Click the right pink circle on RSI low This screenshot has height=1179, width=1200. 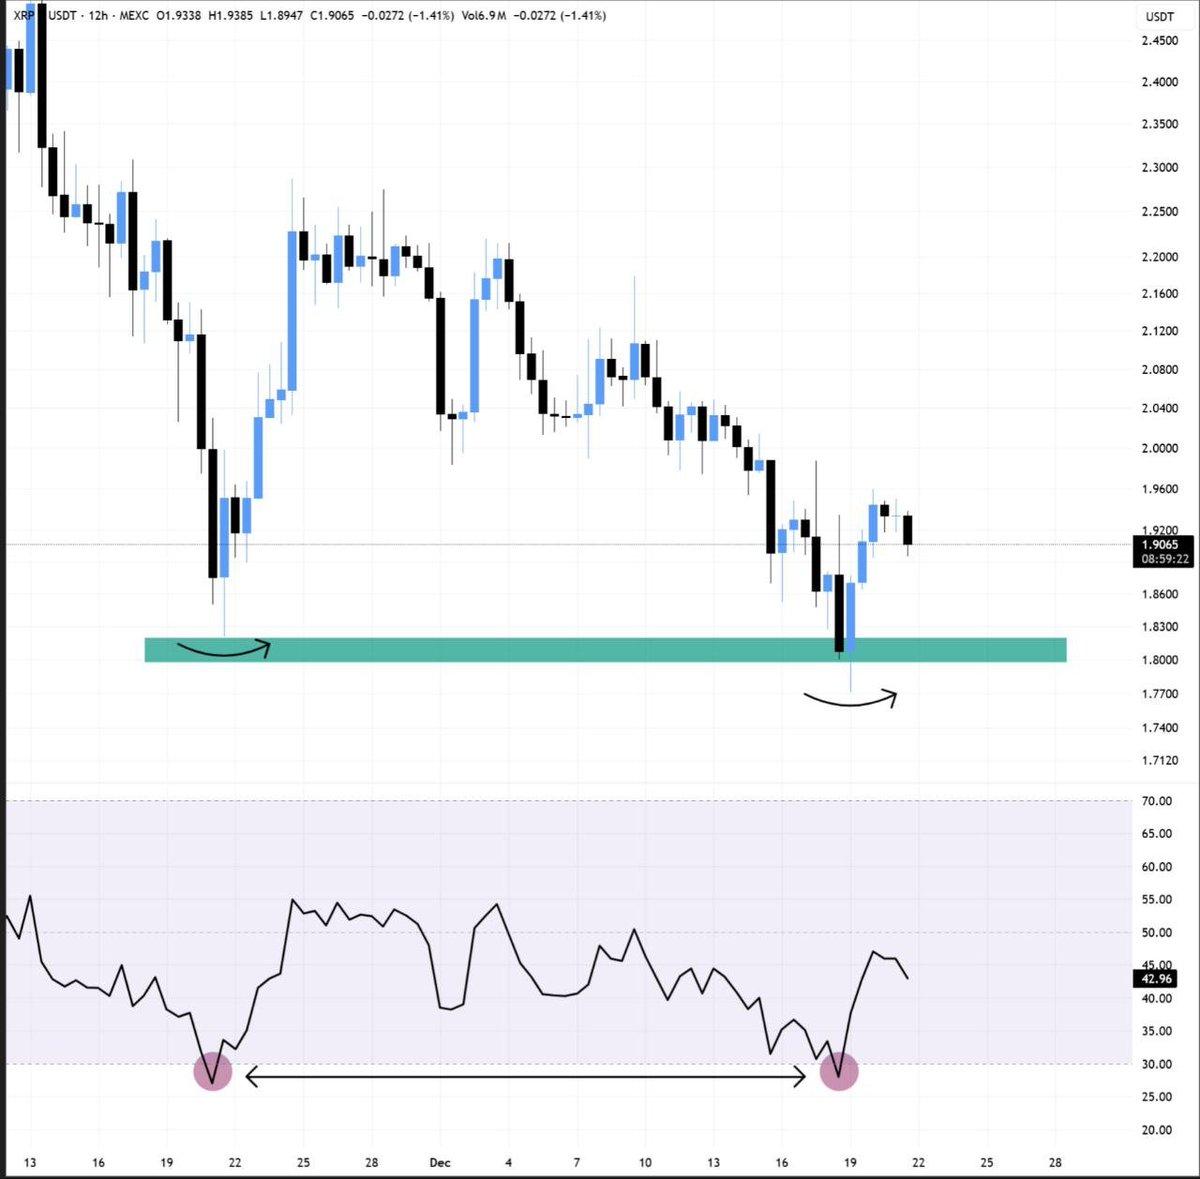(x=840, y=1071)
